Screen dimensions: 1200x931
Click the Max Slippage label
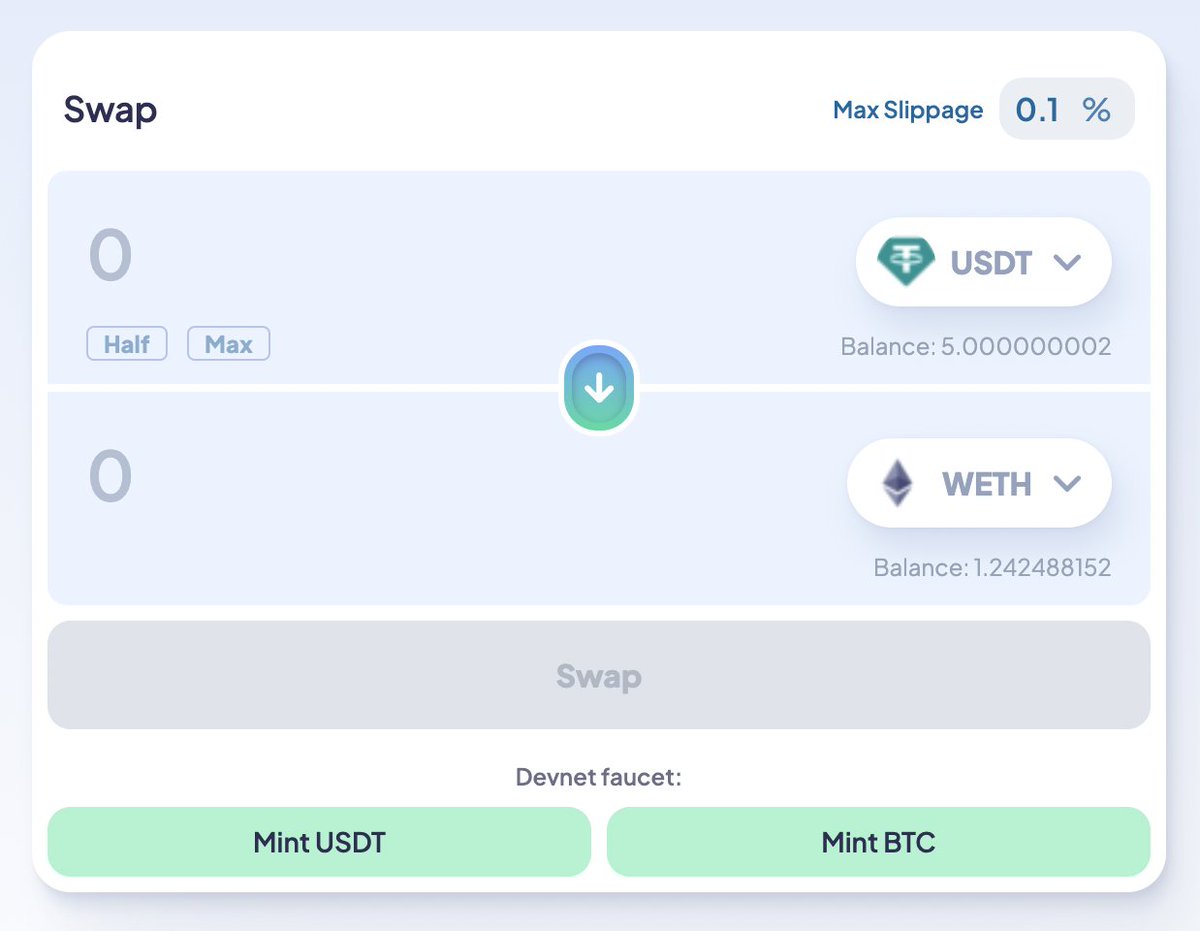(x=908, y=110)
